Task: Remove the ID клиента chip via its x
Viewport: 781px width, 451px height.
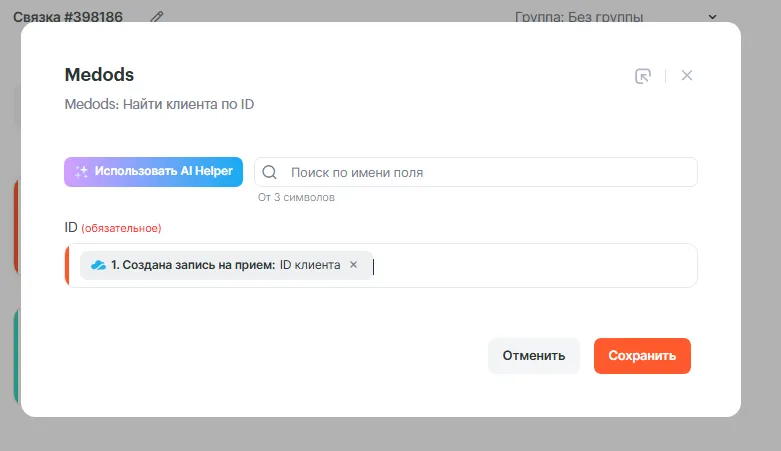Action: [x=353, y=265]
